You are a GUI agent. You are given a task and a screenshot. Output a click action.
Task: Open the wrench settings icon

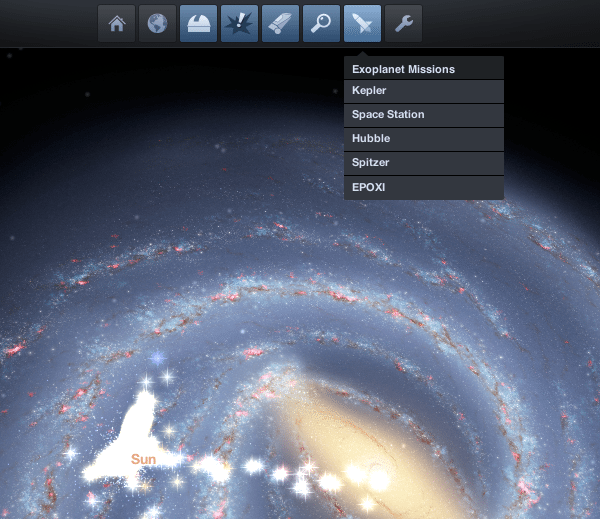click(404, 24)
